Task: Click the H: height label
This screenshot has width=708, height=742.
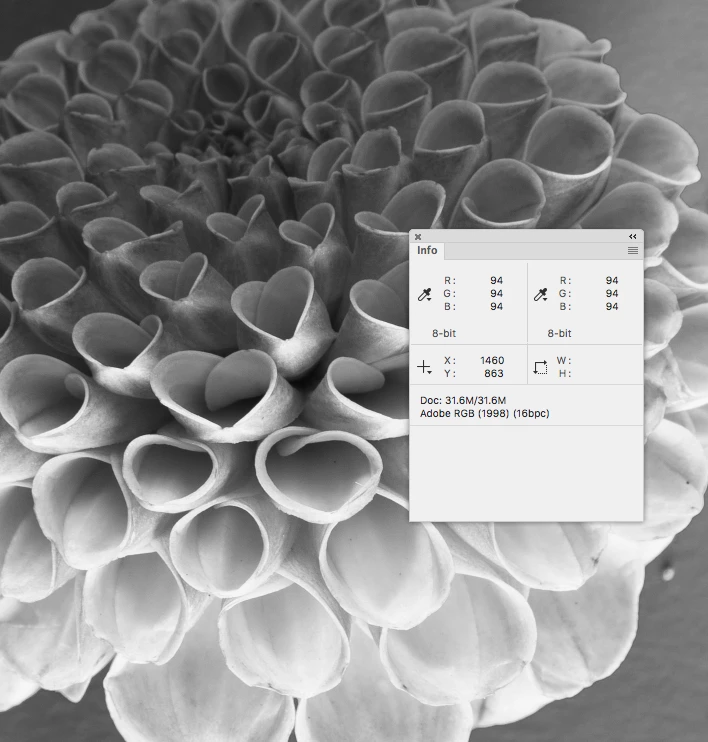Action: [x=565, y=373]
